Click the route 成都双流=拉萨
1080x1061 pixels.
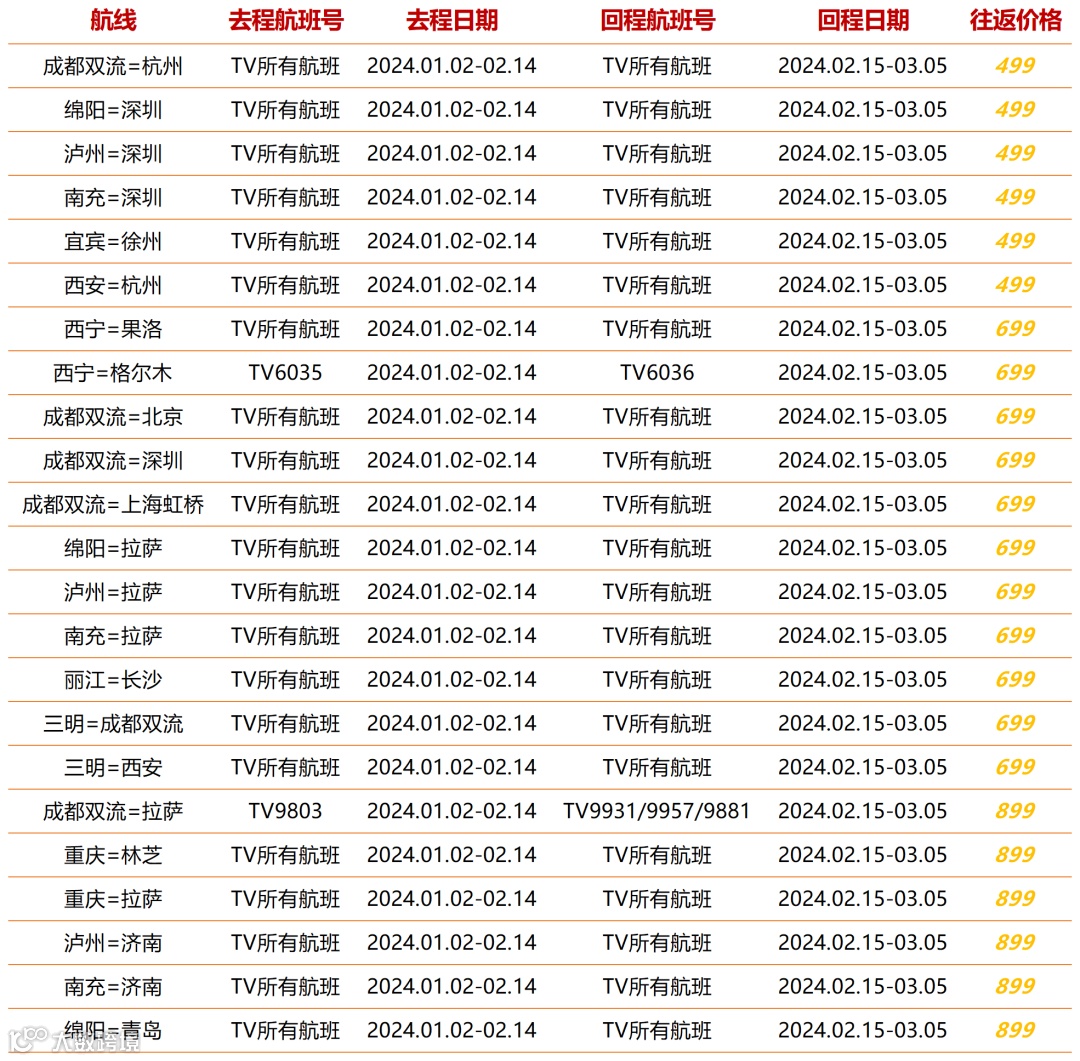pos(113,812)
